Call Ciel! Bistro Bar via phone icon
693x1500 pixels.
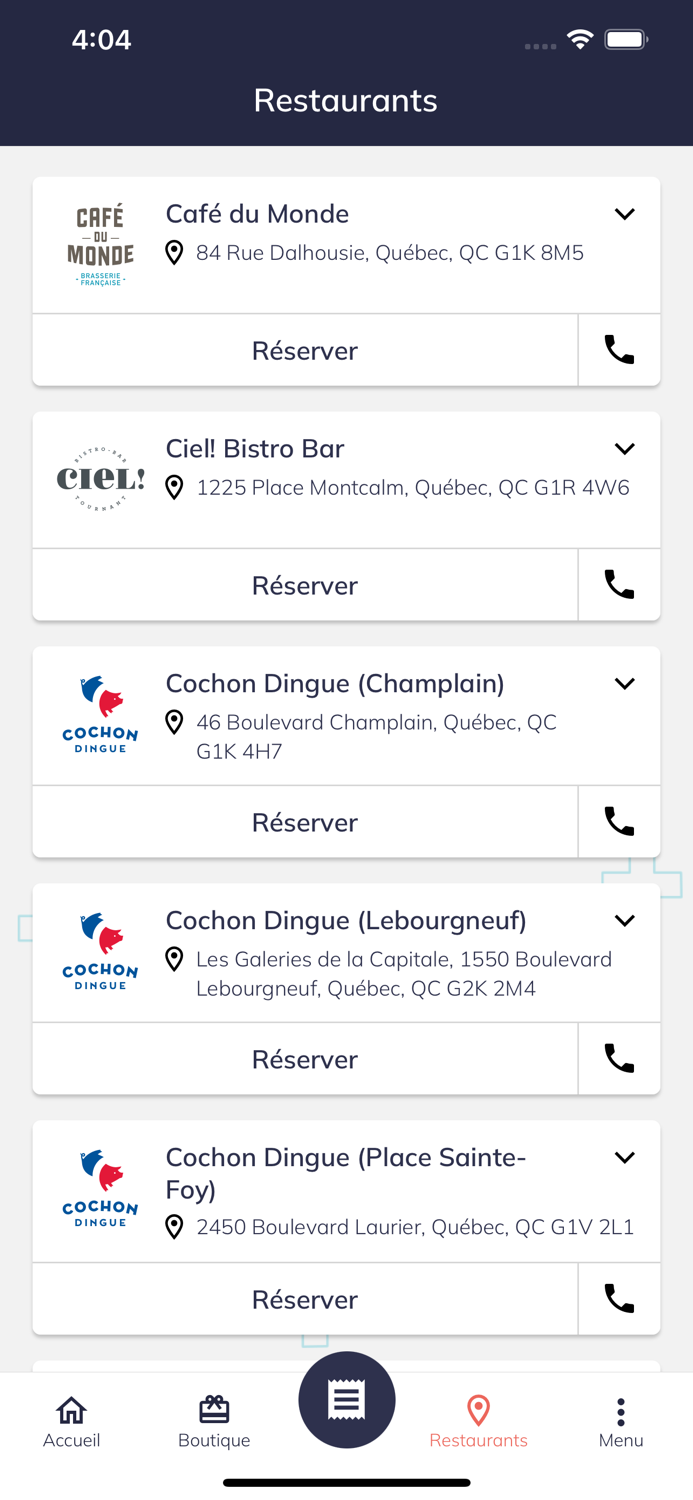[619, 585]
